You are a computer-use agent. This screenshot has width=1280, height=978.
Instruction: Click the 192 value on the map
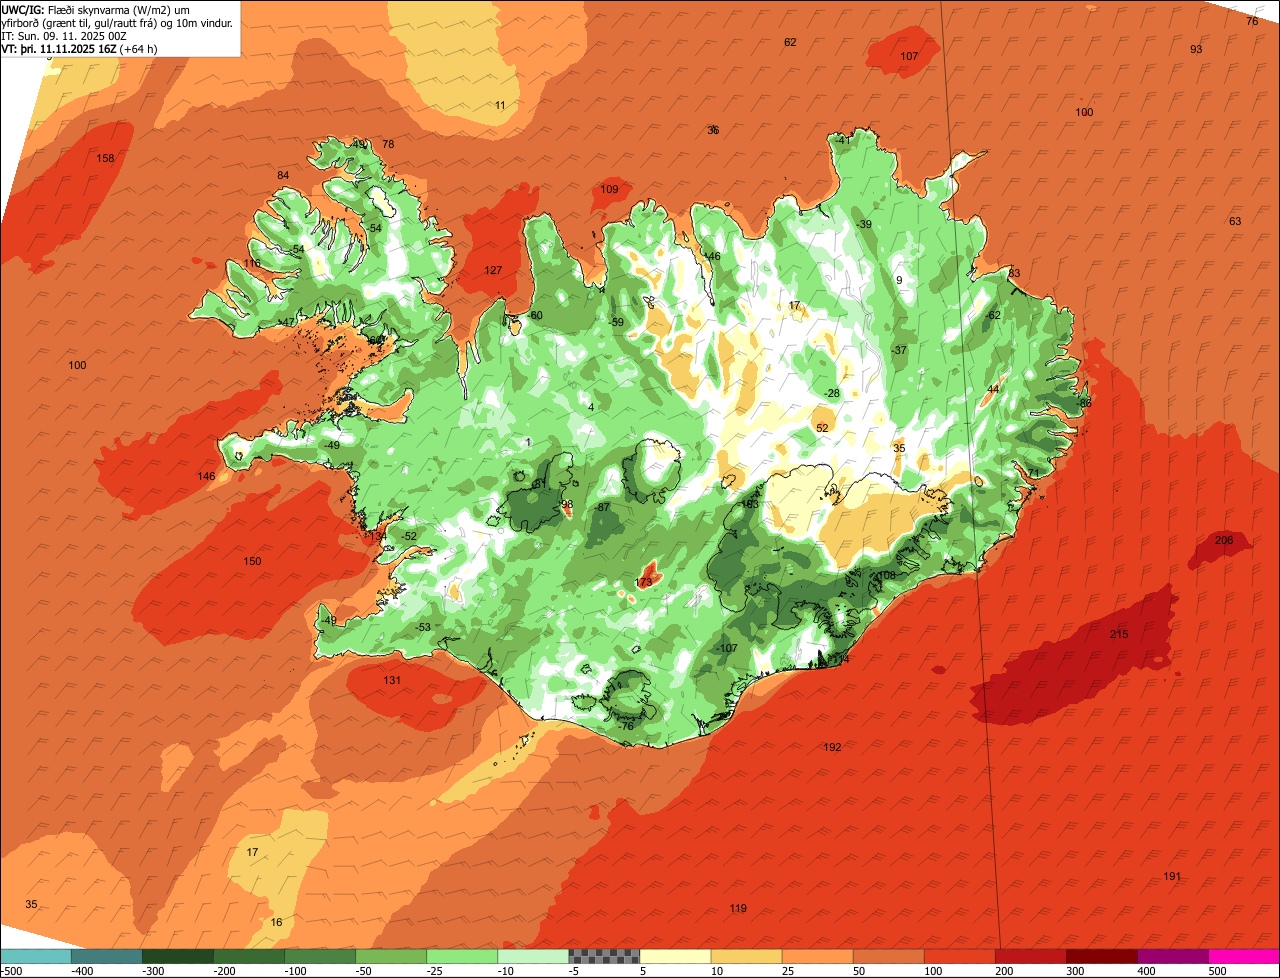click(x=832, y=747)
